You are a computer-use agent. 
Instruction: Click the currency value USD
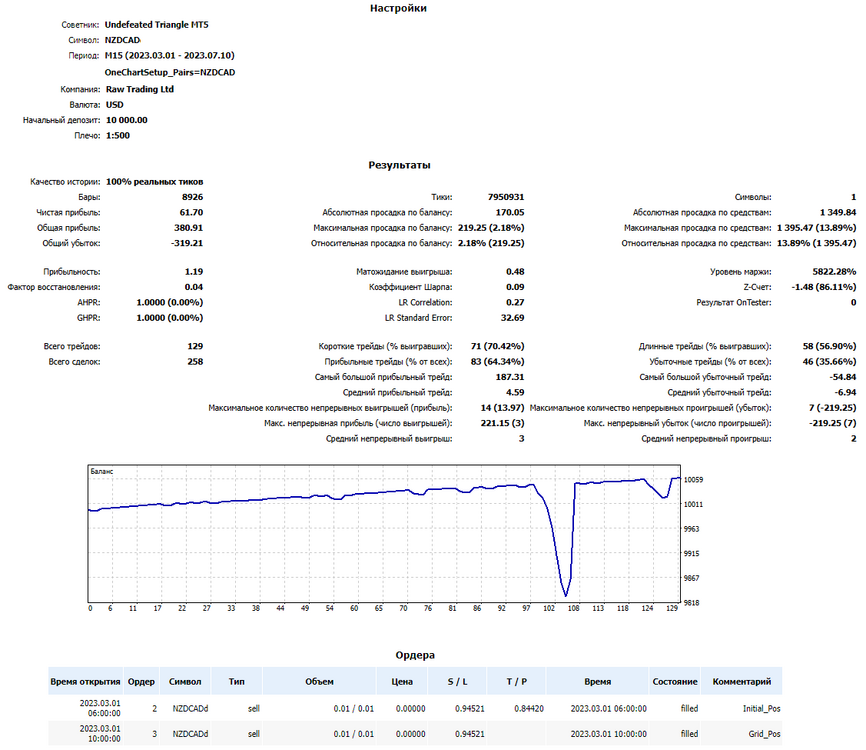(x=115, y=105)
